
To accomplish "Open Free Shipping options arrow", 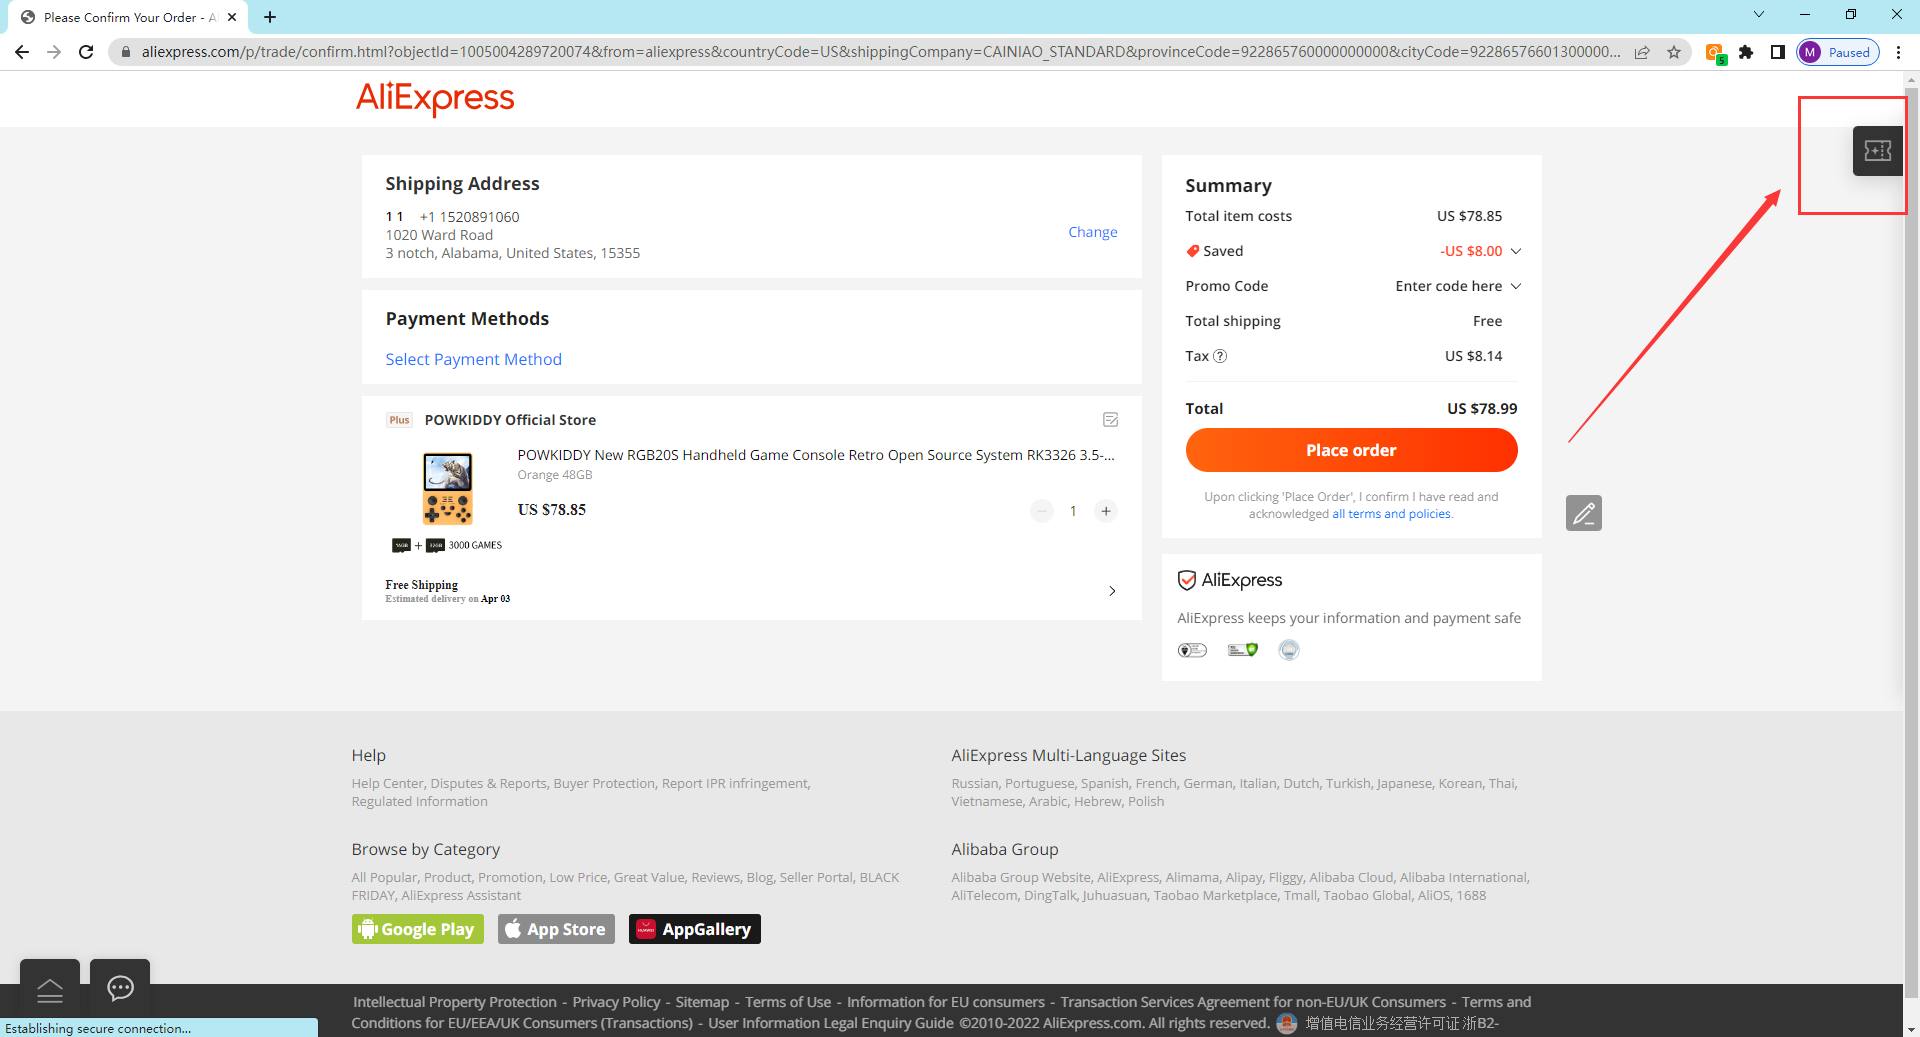I will point(1112,591).
